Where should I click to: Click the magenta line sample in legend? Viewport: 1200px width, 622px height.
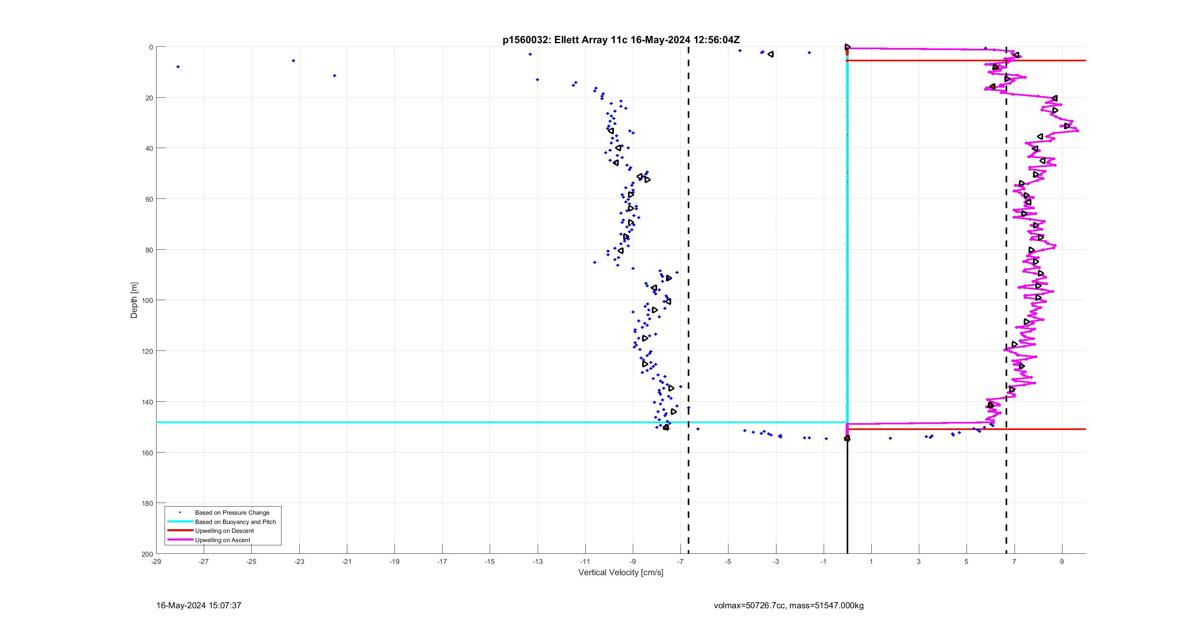tap(179, 539)
